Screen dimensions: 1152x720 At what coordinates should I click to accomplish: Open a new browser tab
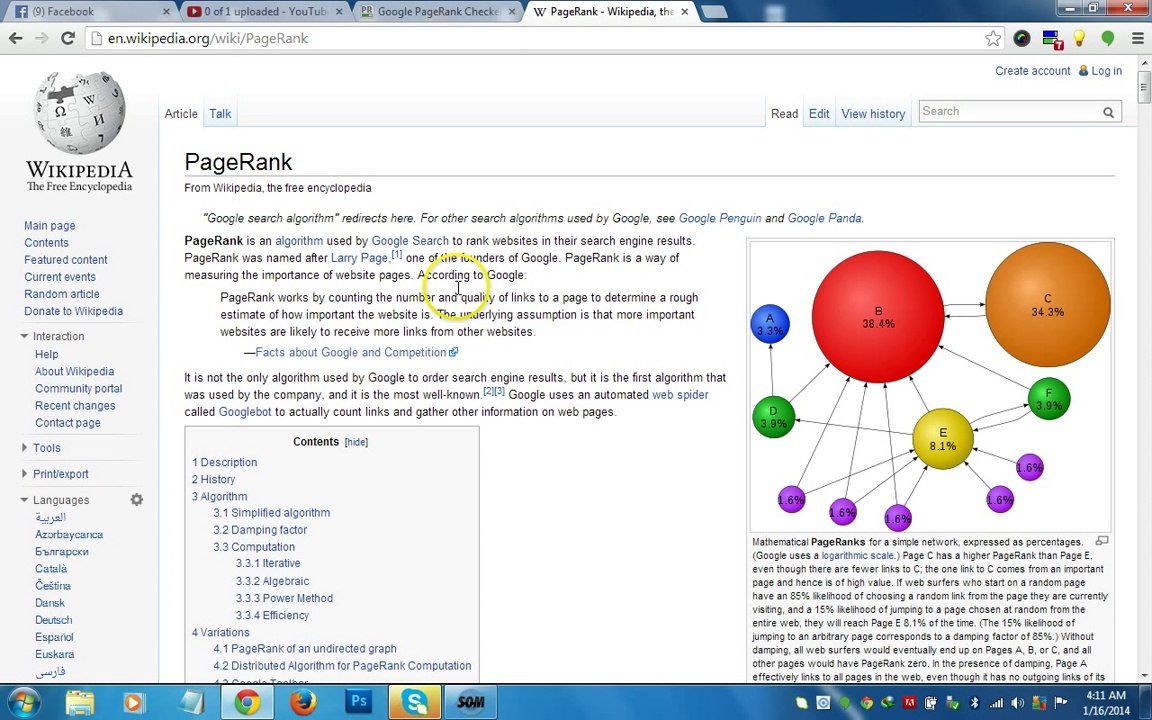[714, 12]
